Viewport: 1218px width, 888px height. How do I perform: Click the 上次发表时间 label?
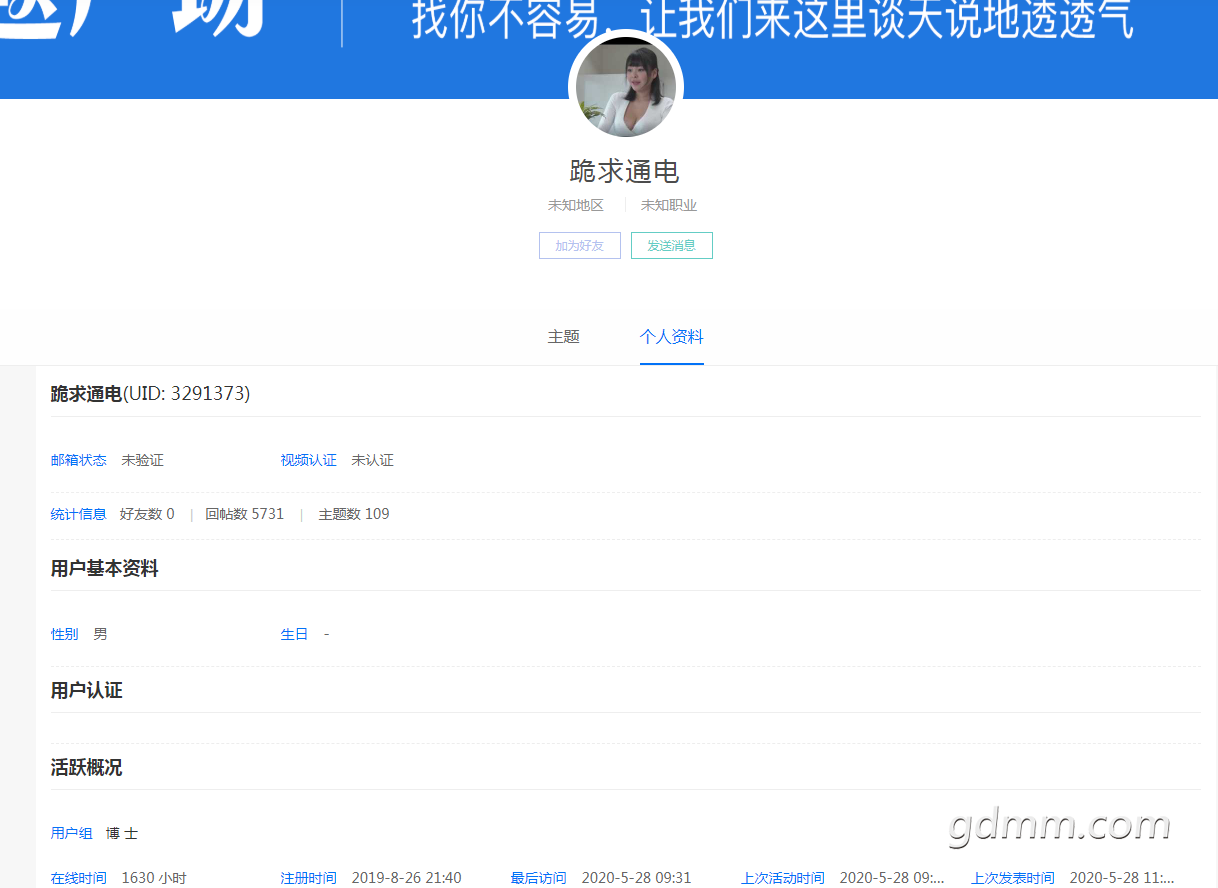(1013, 878)
